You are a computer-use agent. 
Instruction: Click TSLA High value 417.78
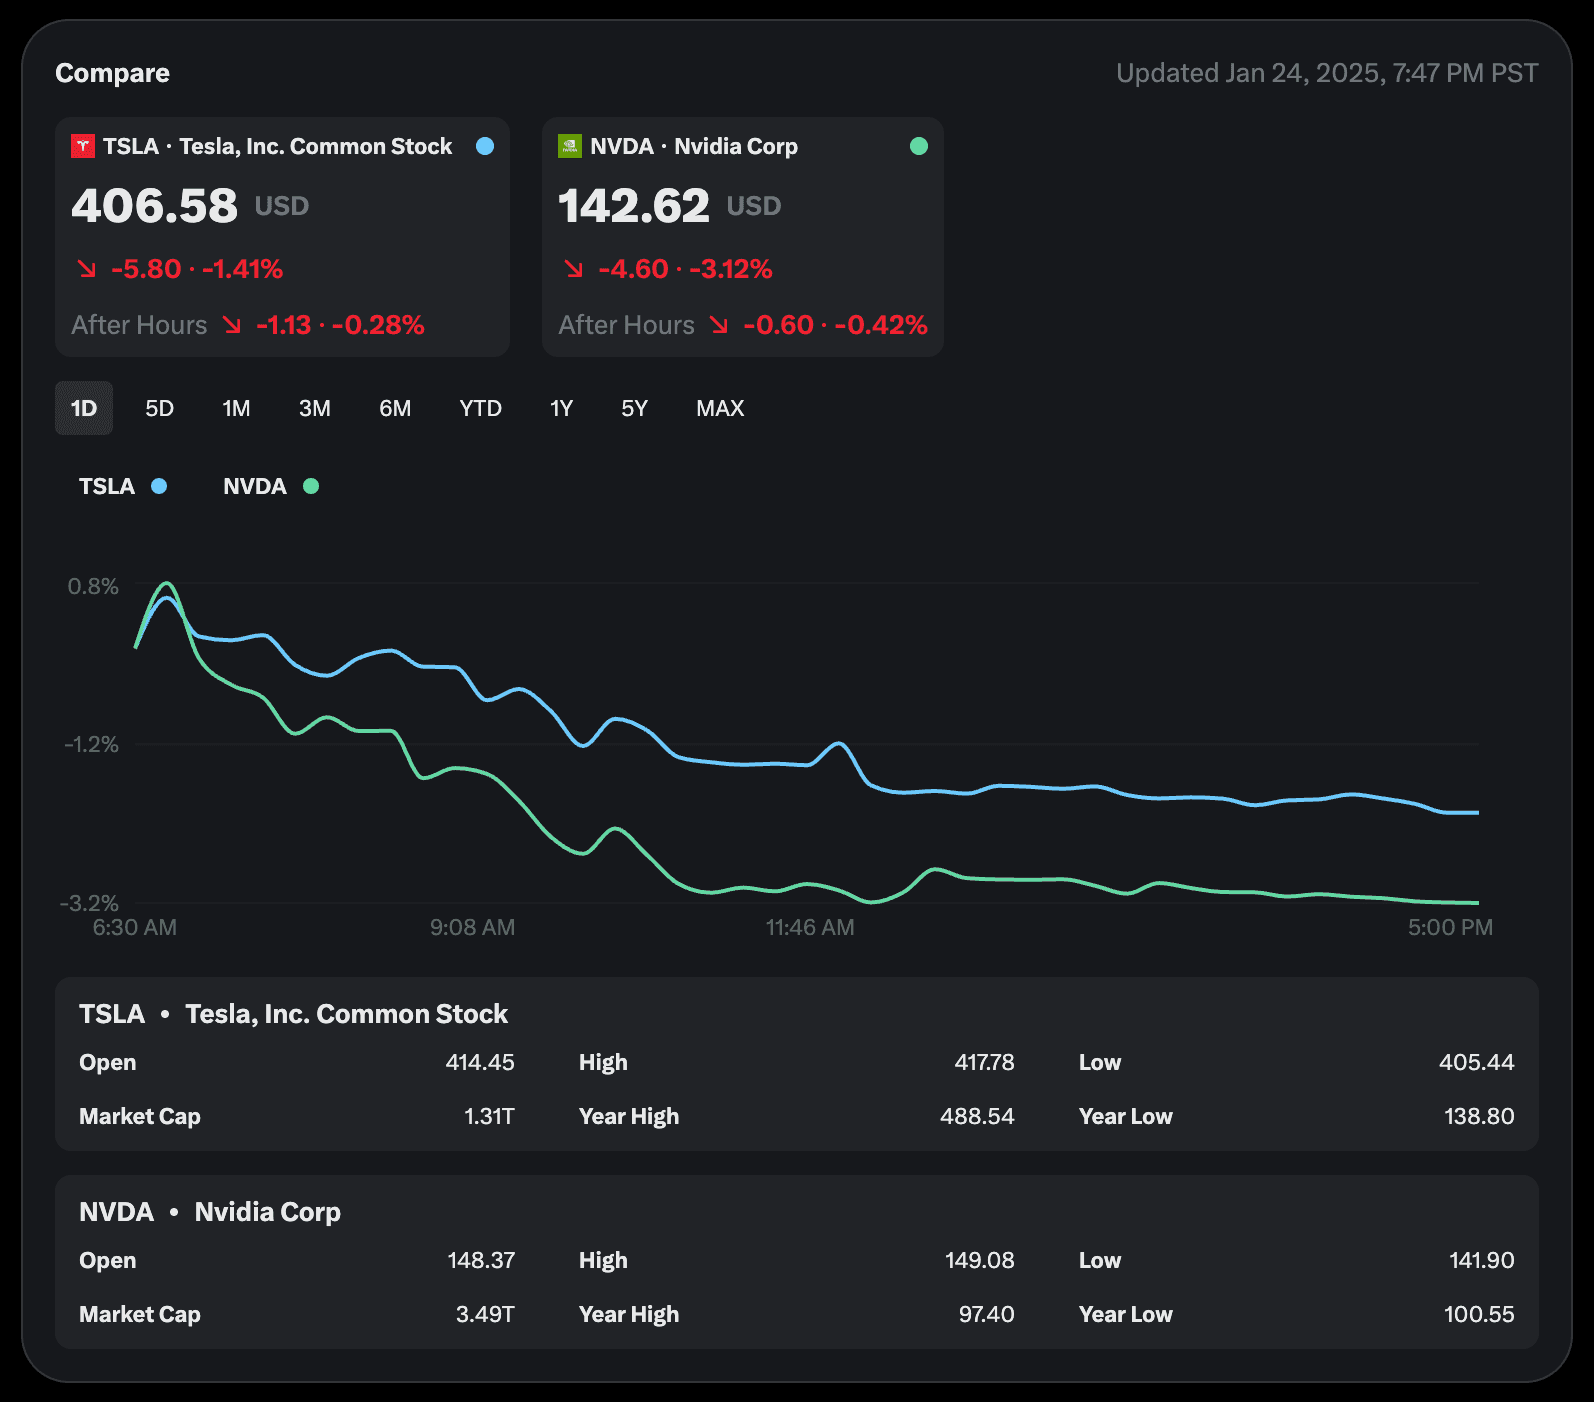[x=984, y=1062]
